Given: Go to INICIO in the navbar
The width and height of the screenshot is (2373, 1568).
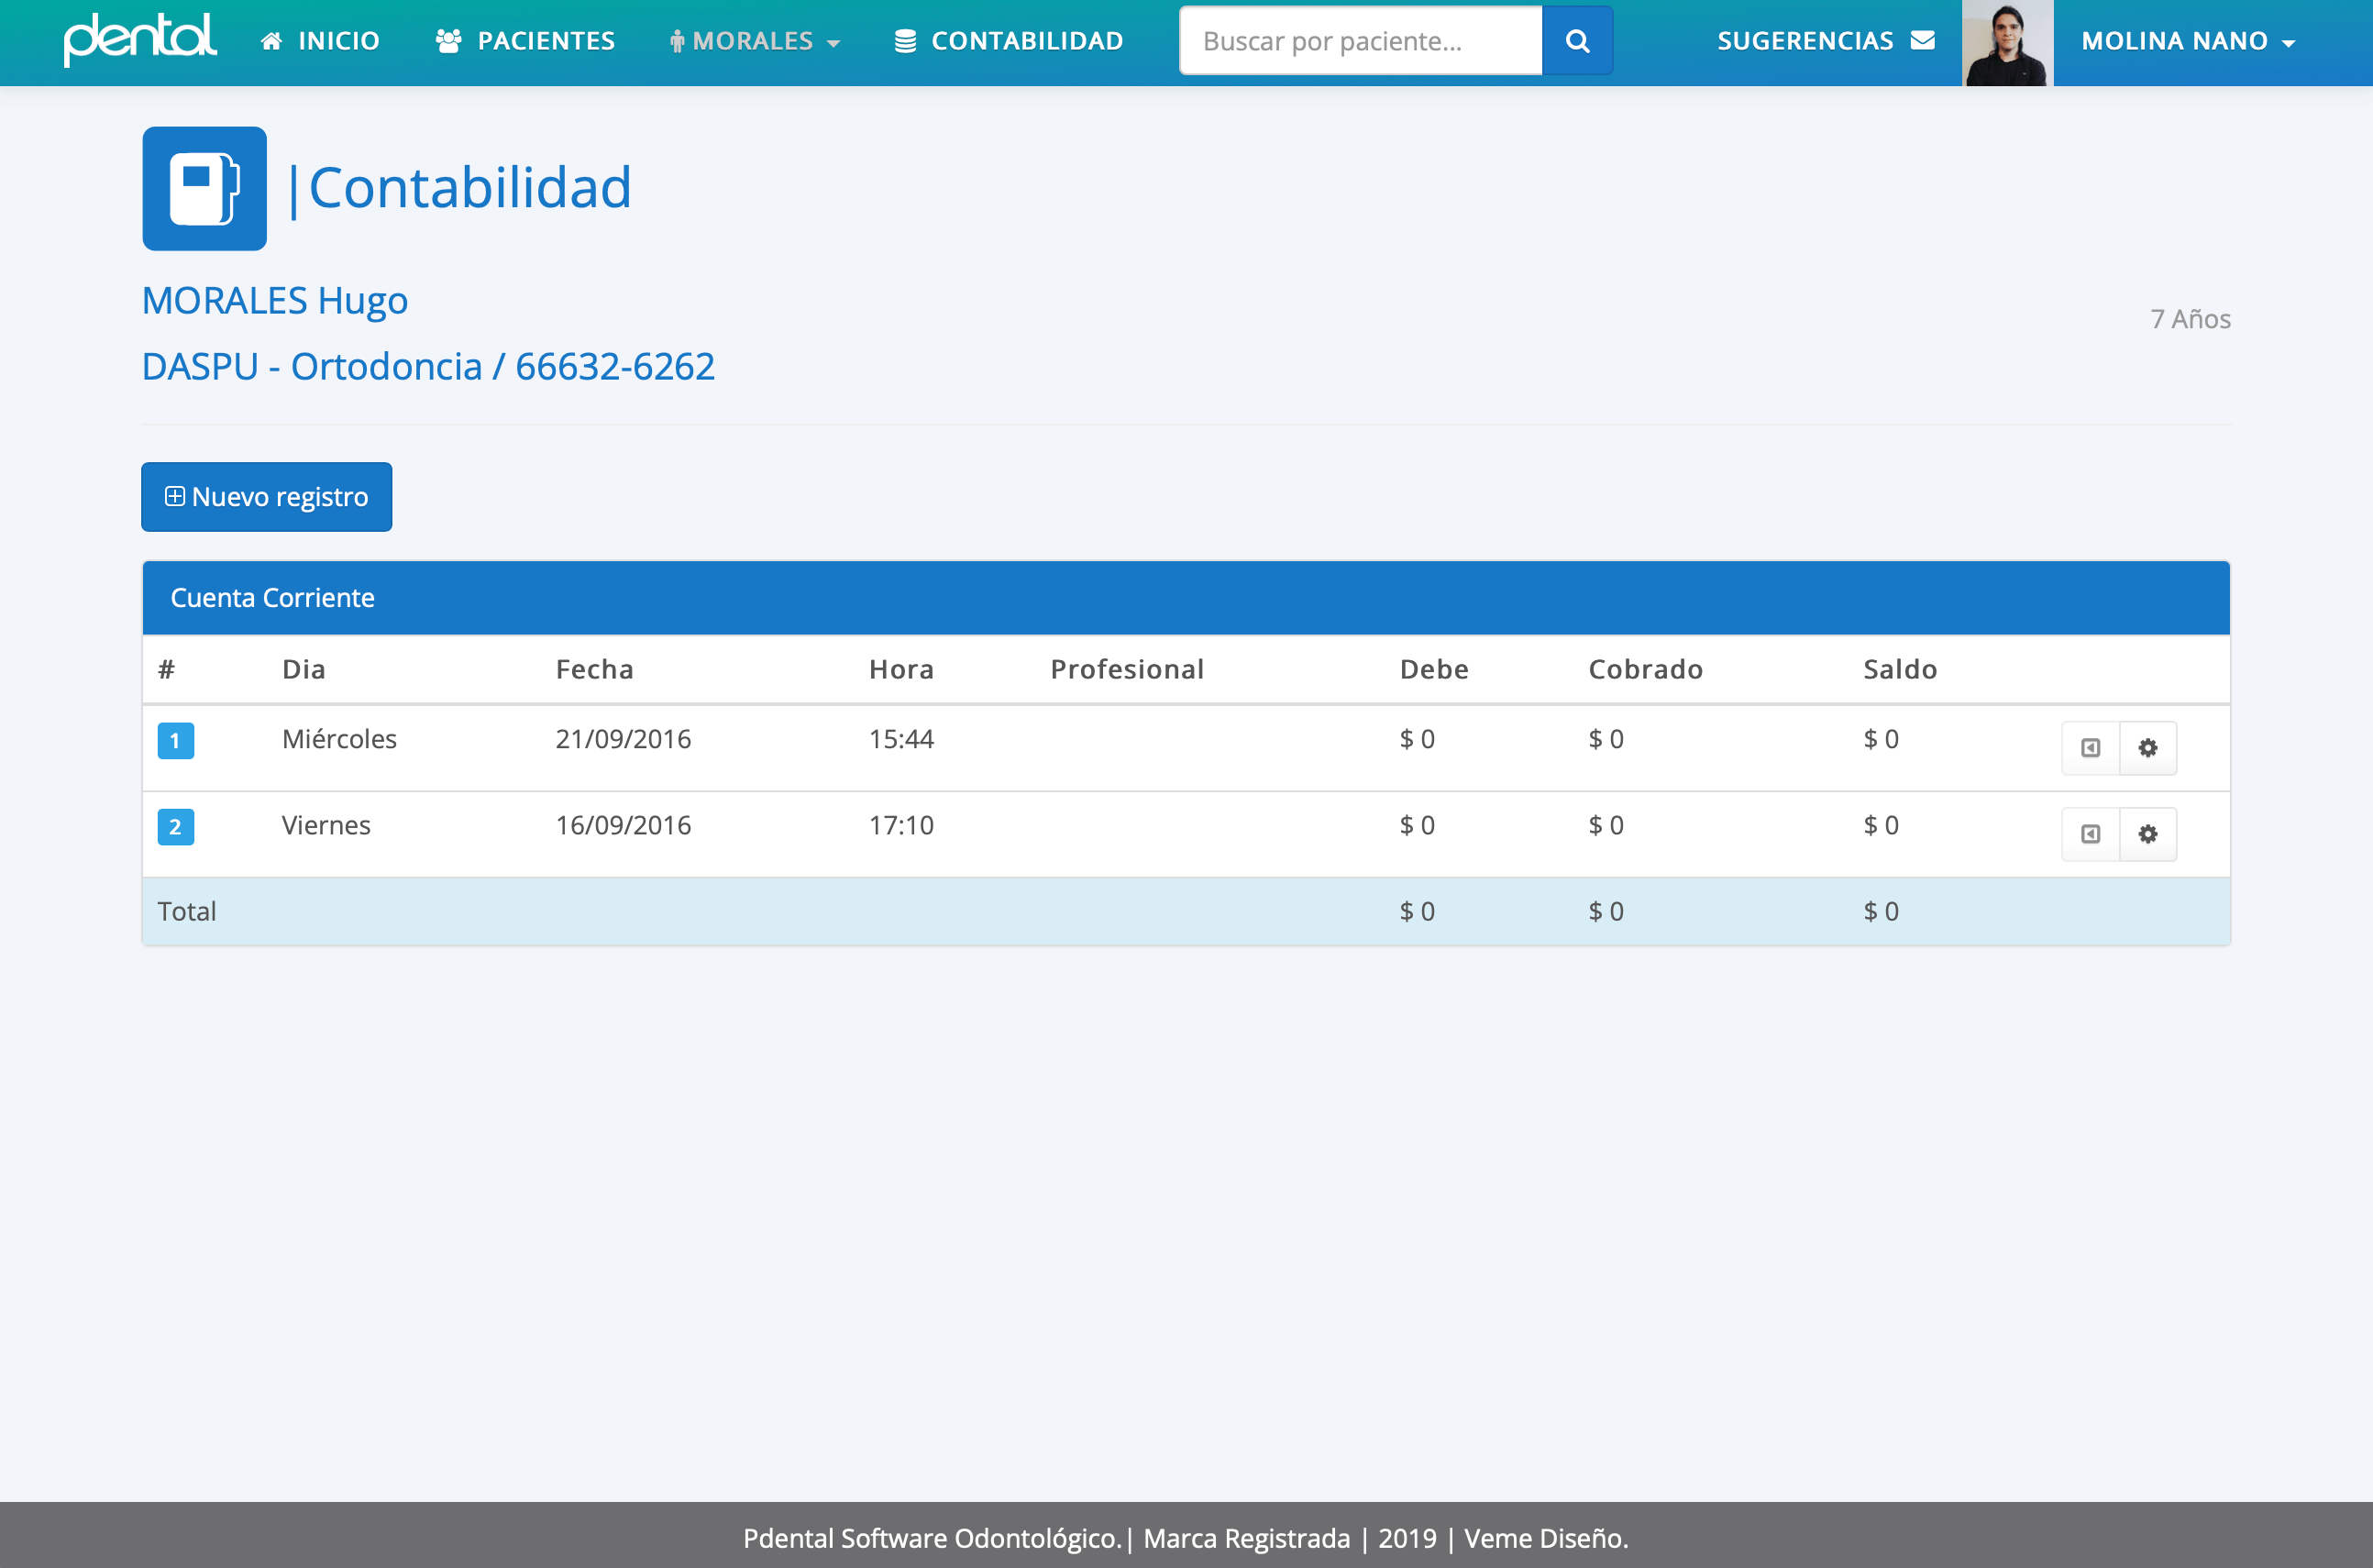Looking at the screenshot, I should tap(320, 41).
